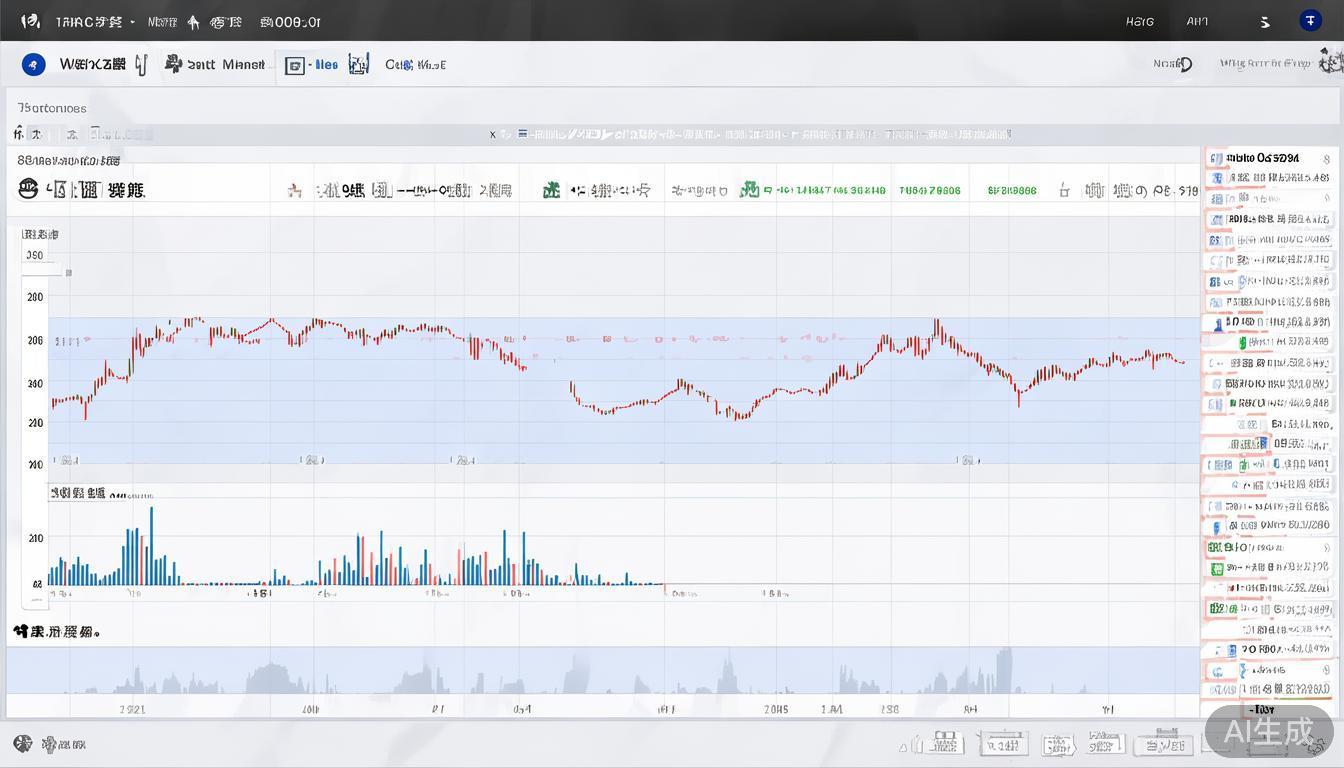
Task: Click the 'AH1' link in the top bar
Action: [1197, 21]
